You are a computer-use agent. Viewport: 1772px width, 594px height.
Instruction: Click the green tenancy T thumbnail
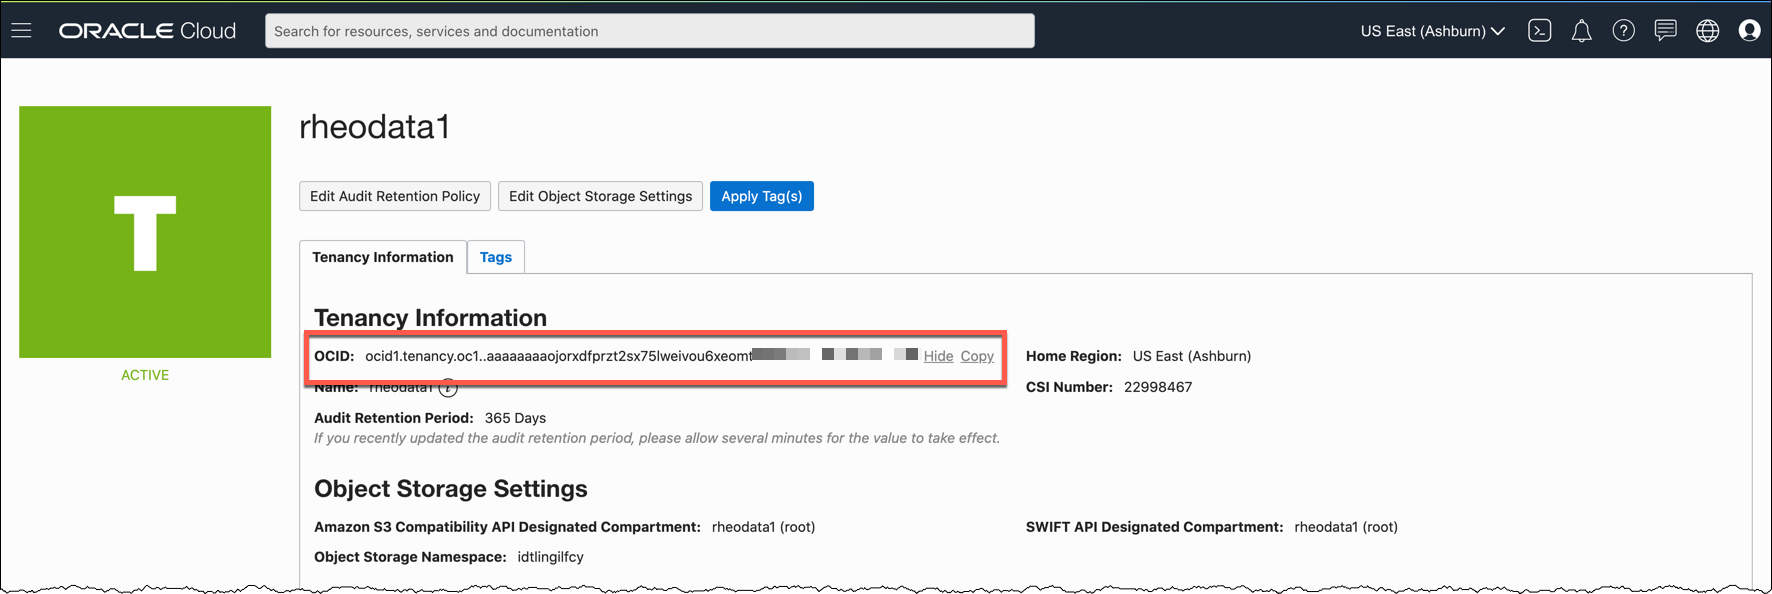(x=145, y=232)
